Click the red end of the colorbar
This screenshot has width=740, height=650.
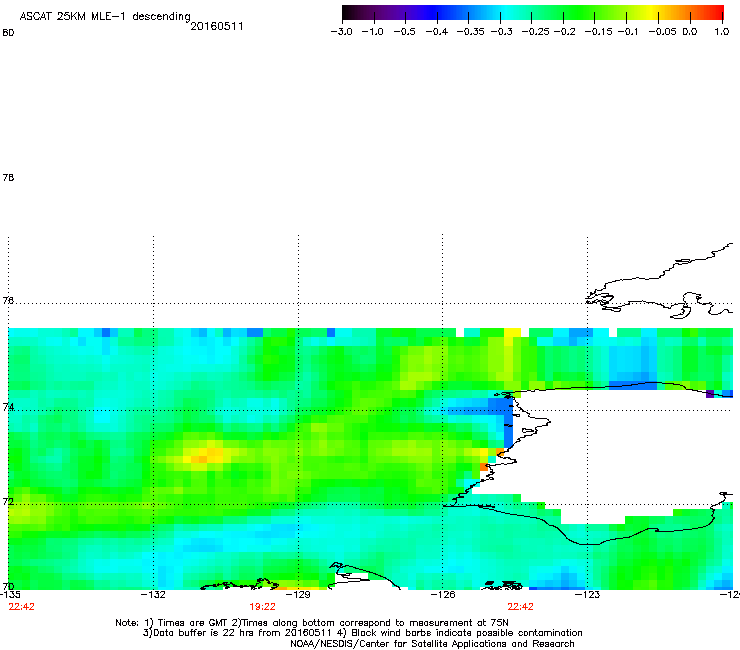[714, 13]
